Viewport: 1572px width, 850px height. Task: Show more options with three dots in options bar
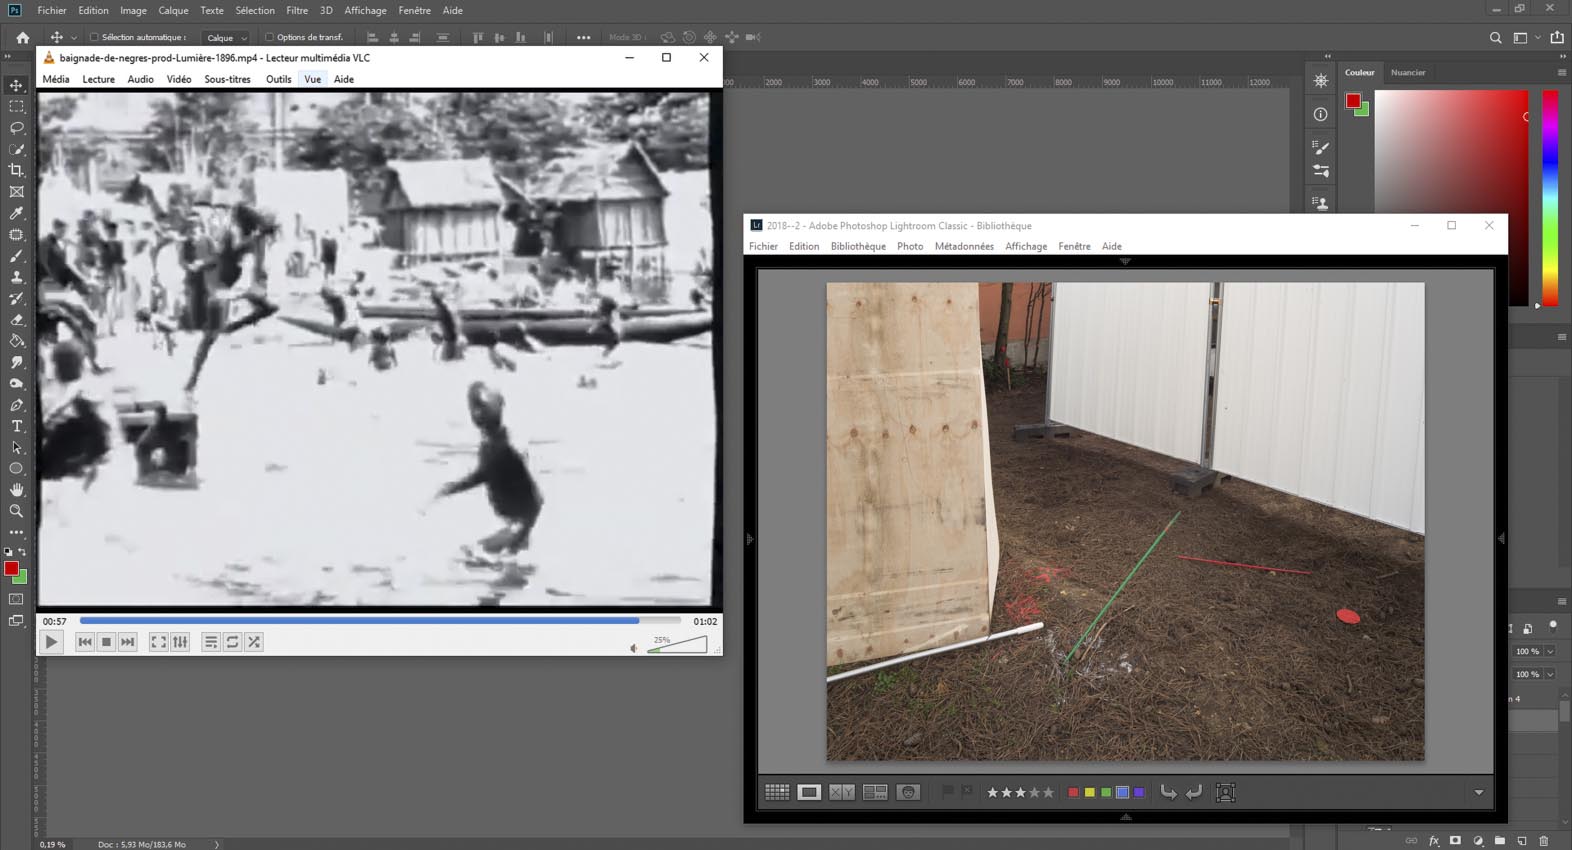[583, 37]
